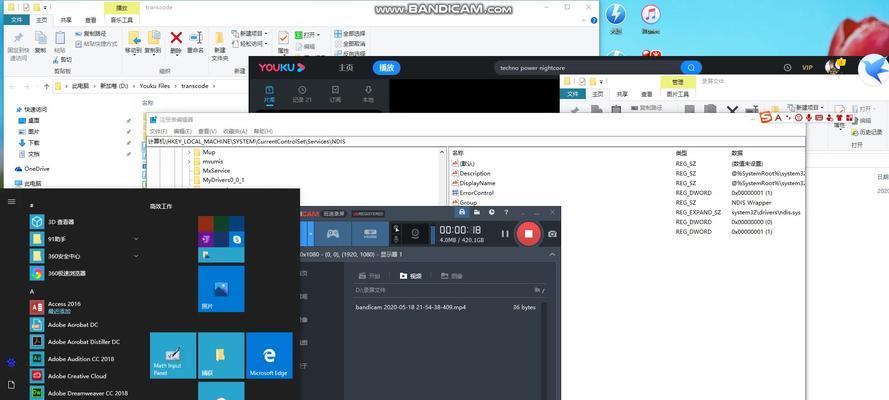Screen dimensions: 889x400
Task: Expand the mvumis registry key
Action: click(x=189, y=161)
